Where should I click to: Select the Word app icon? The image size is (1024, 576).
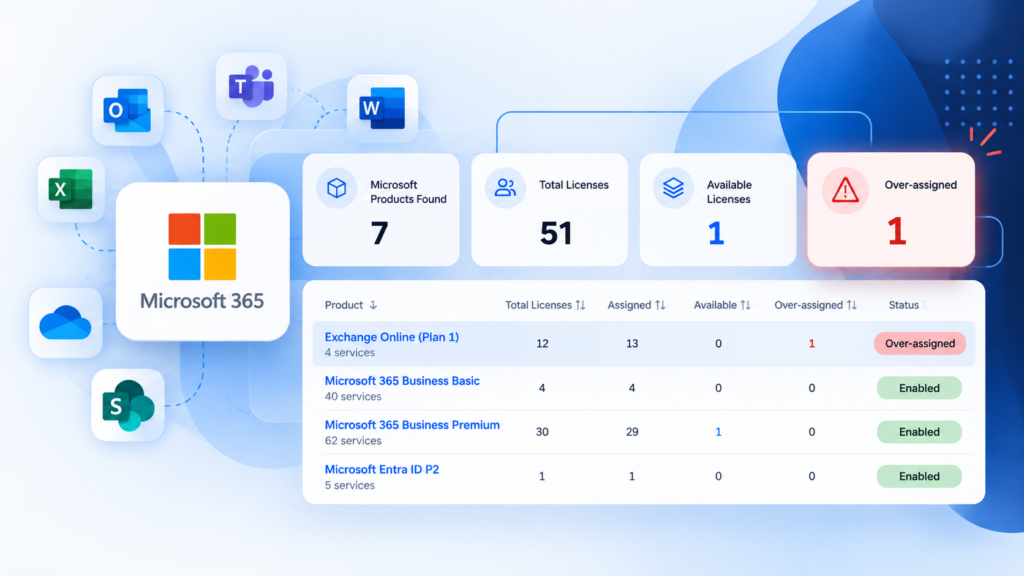[382, 108]
